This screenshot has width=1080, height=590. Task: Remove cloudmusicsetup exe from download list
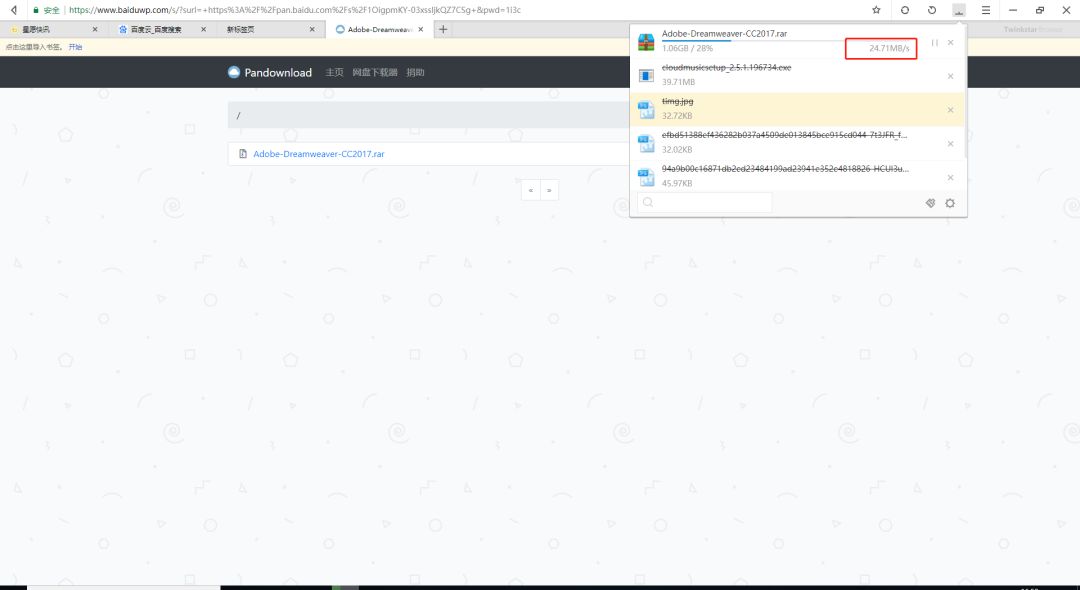[950, 77]
